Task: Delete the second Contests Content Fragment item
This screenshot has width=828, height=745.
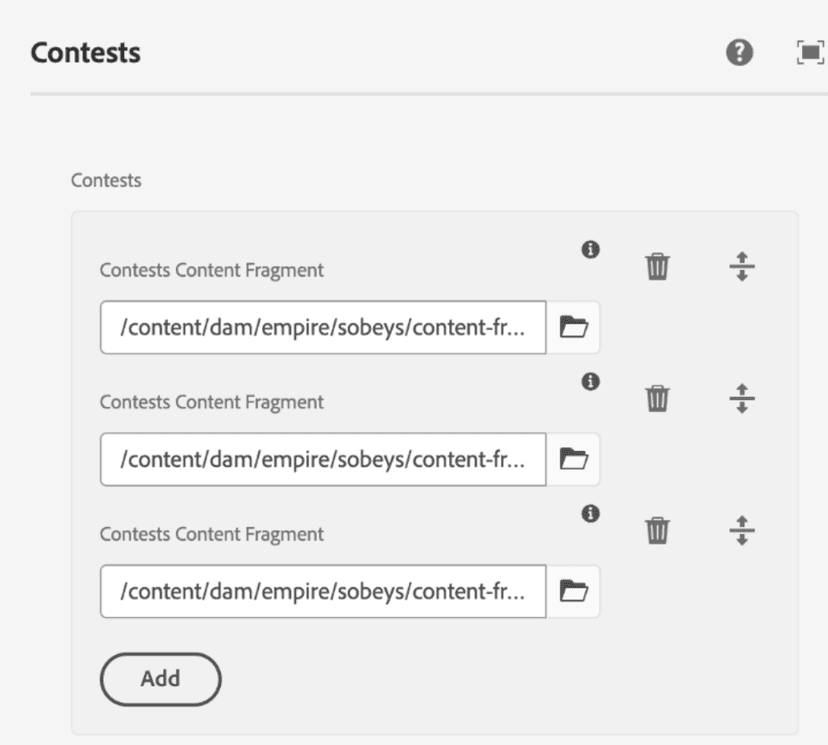Action: tap(657, 399)
